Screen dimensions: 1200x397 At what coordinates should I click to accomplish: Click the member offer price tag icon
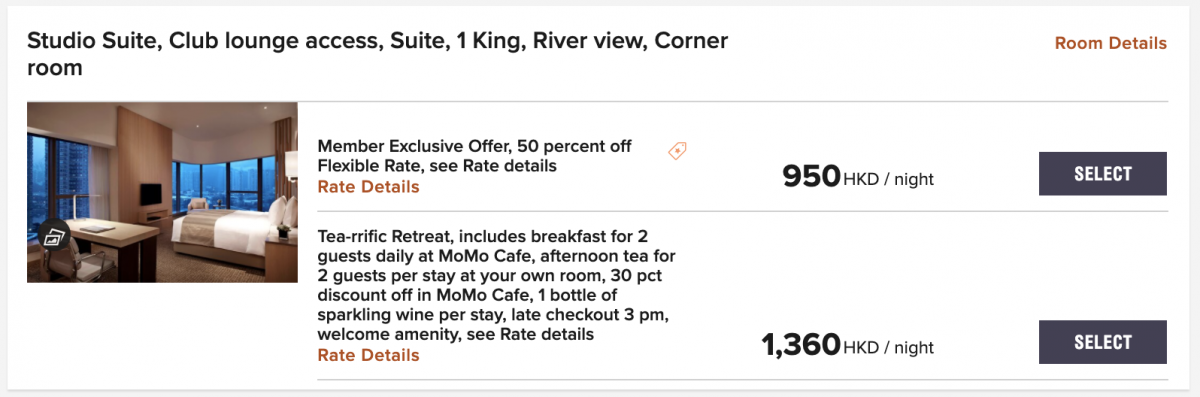pos(677,151)
